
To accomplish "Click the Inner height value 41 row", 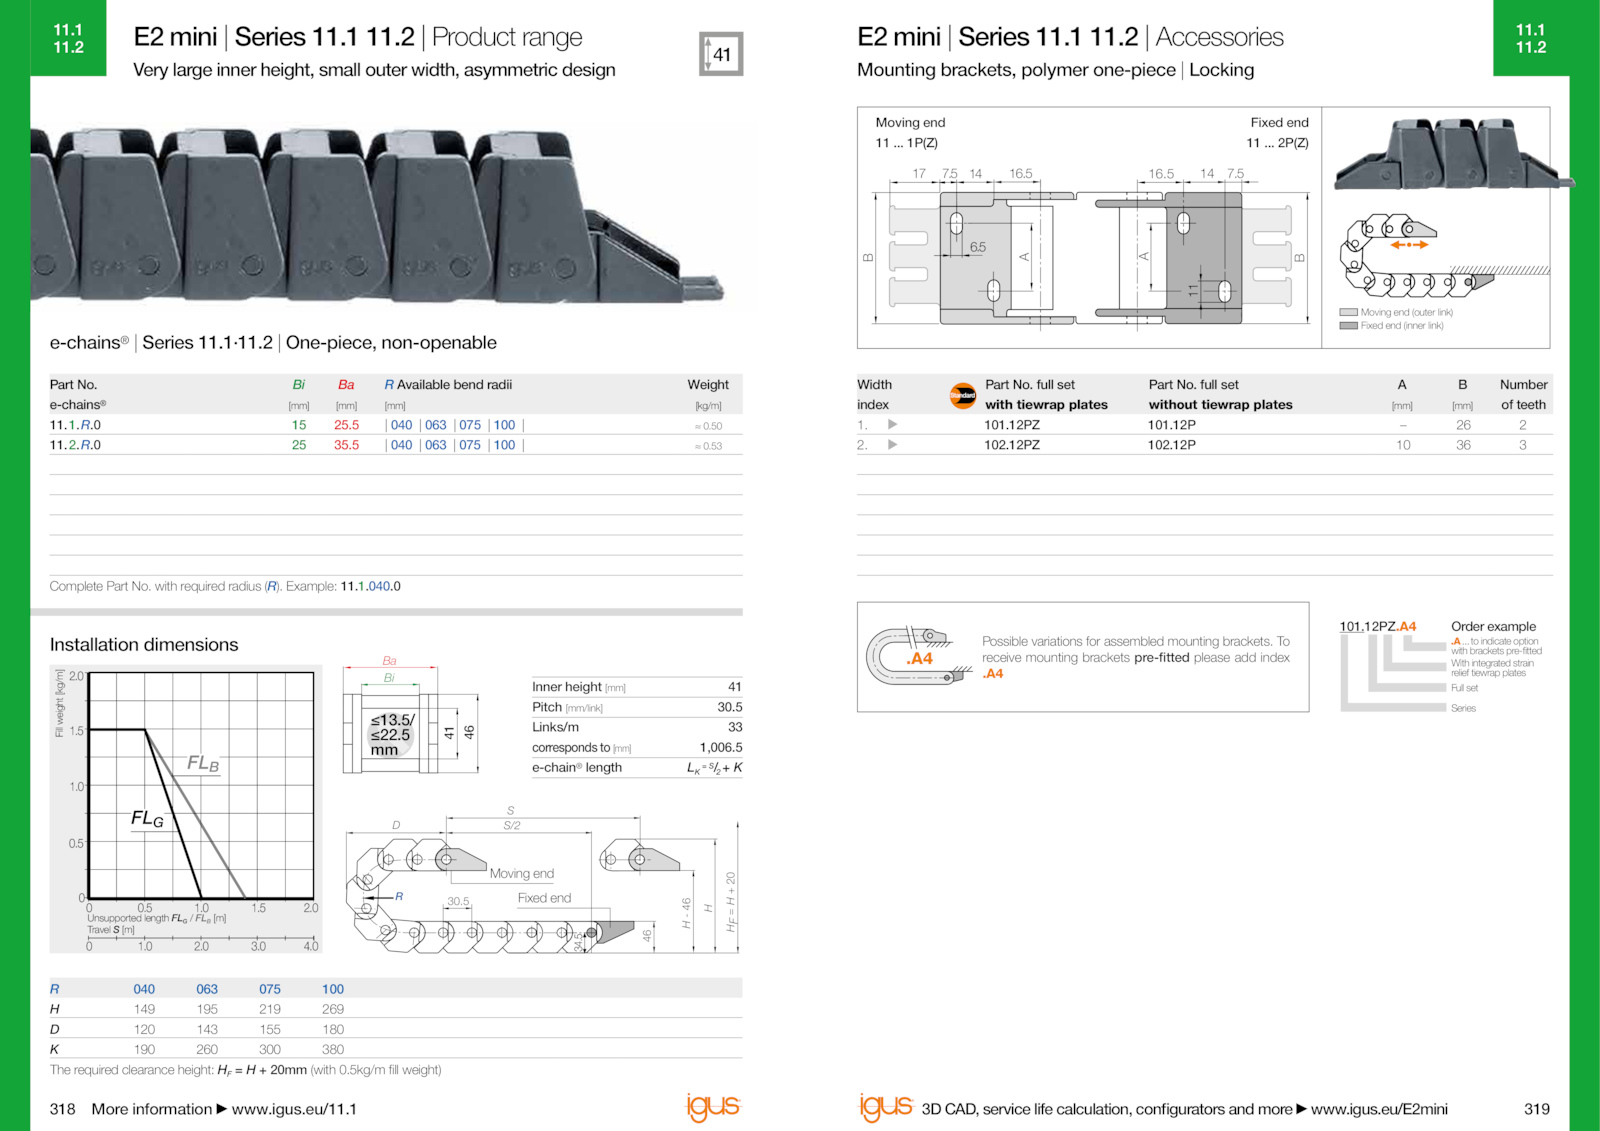I will pyautogui.click(x=637, y=687).
